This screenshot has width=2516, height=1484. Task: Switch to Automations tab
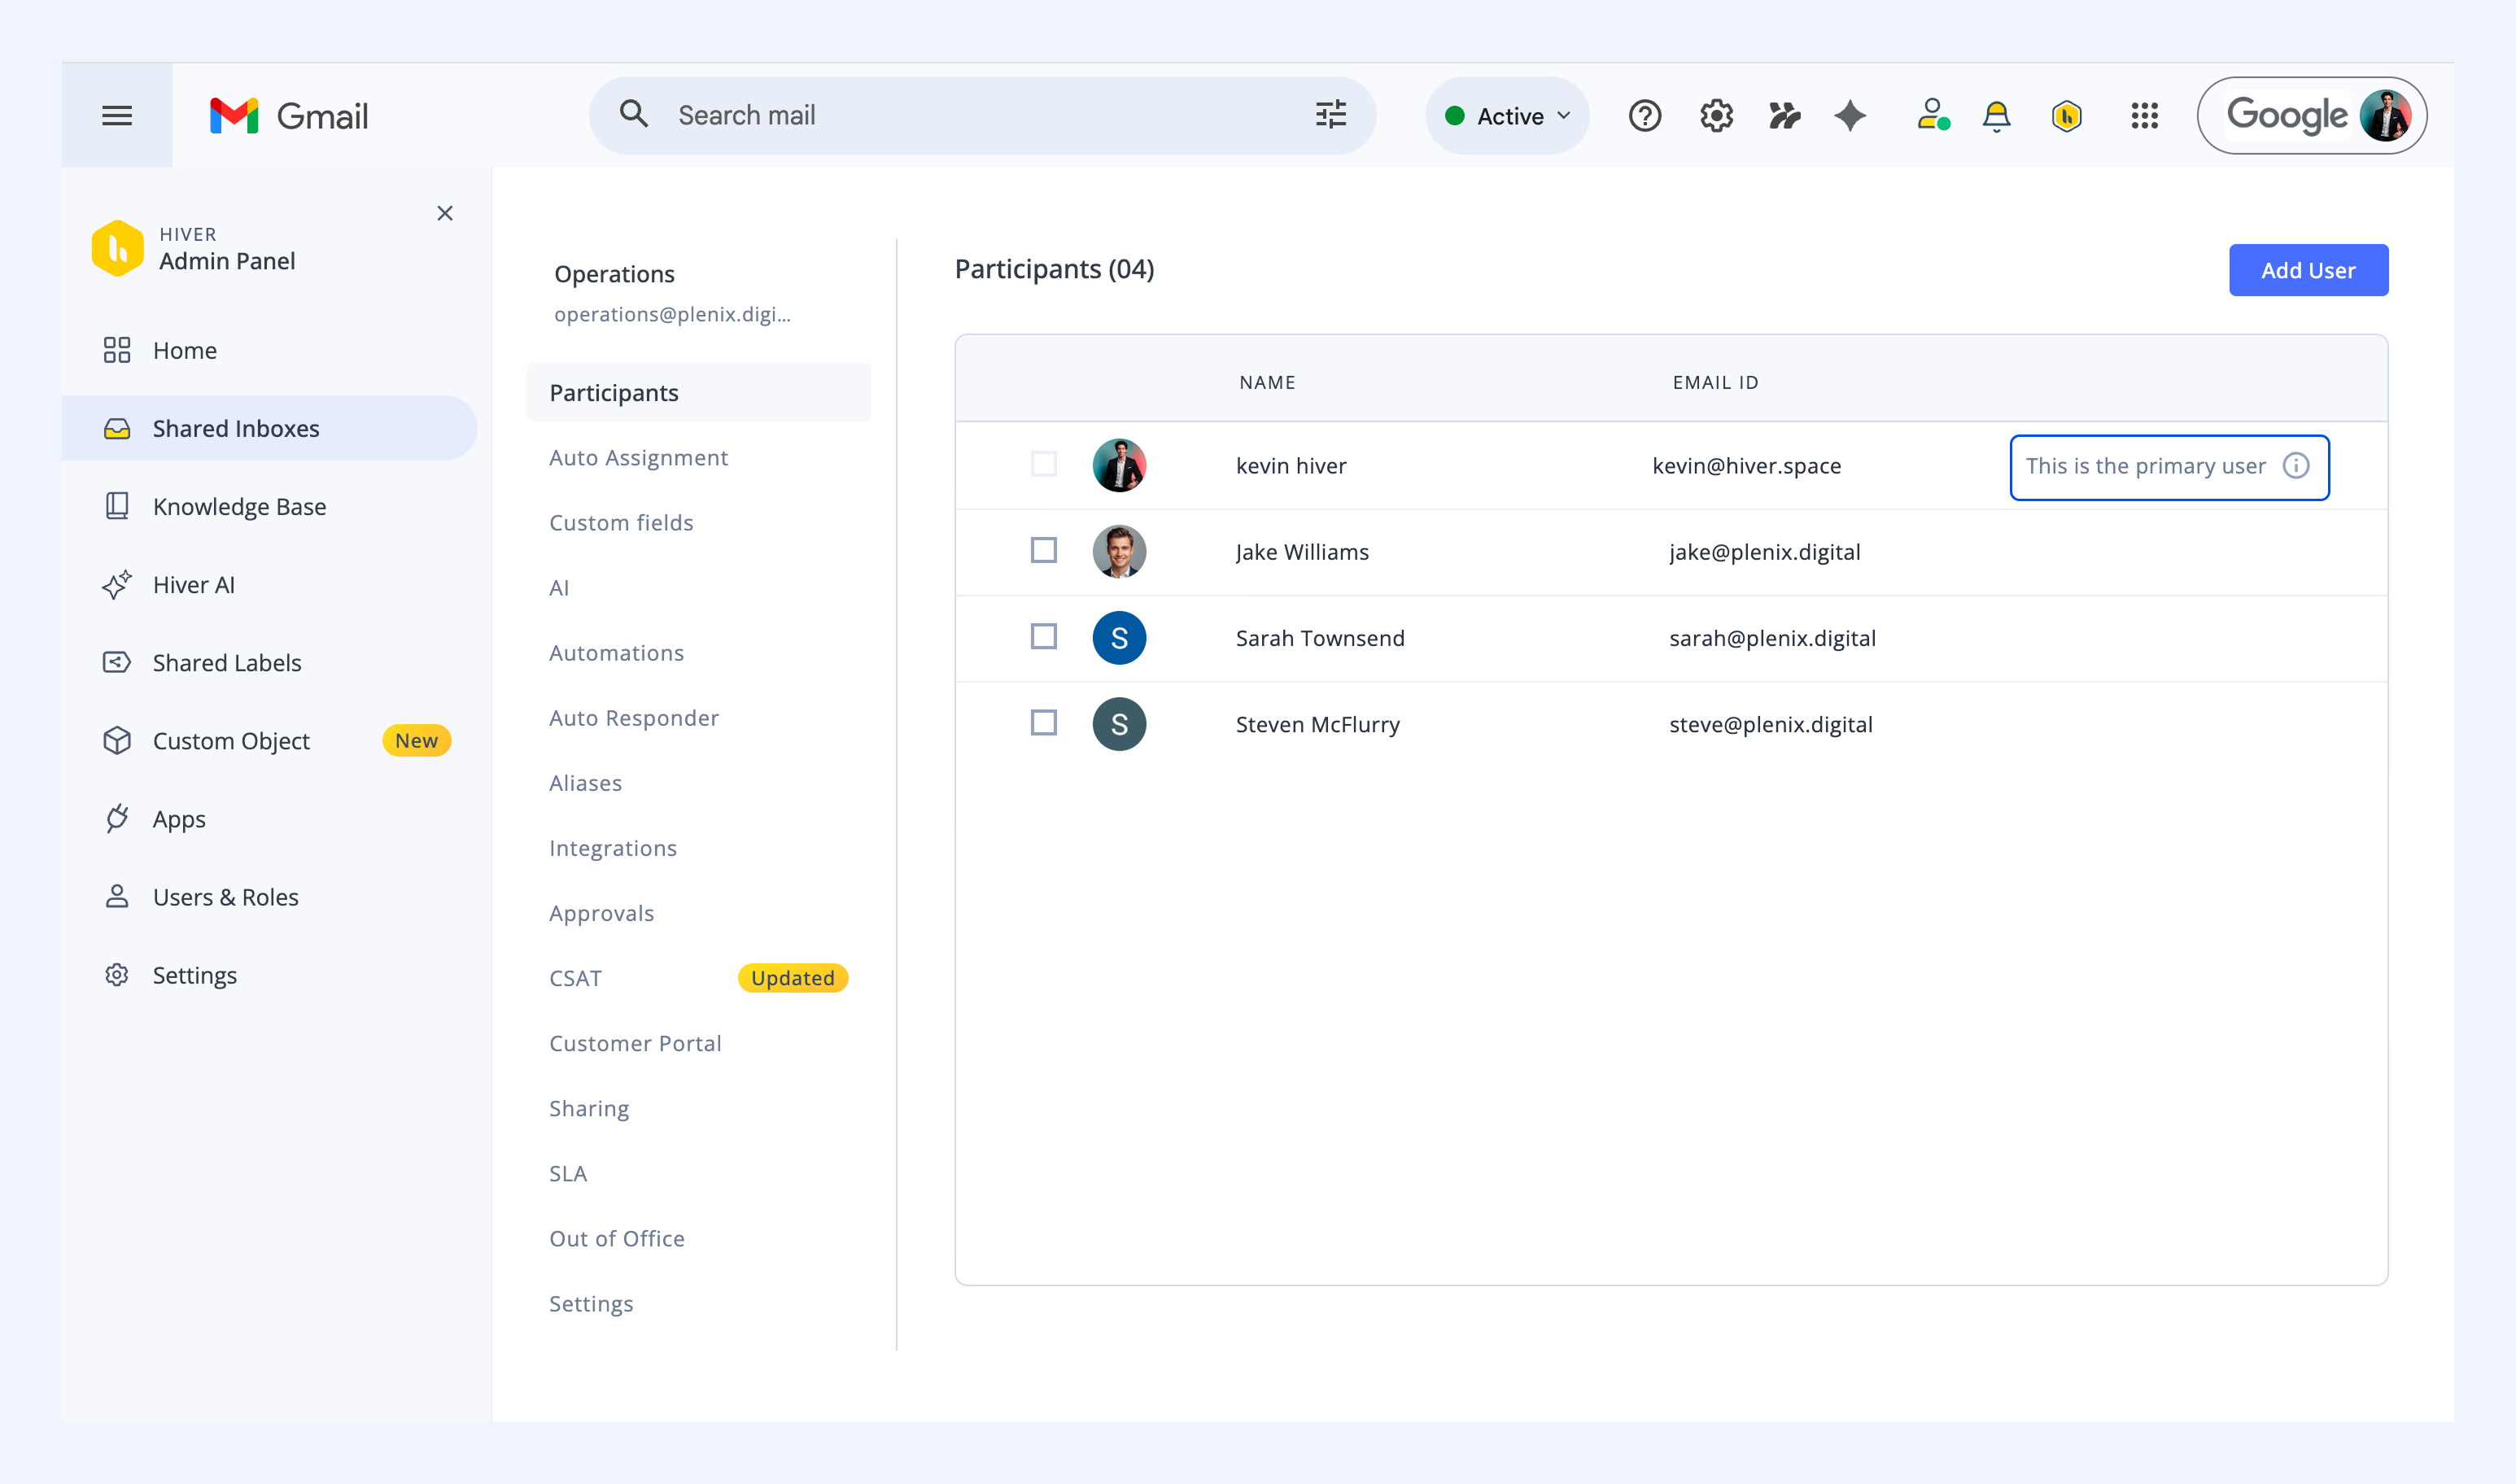click(616, 653)
